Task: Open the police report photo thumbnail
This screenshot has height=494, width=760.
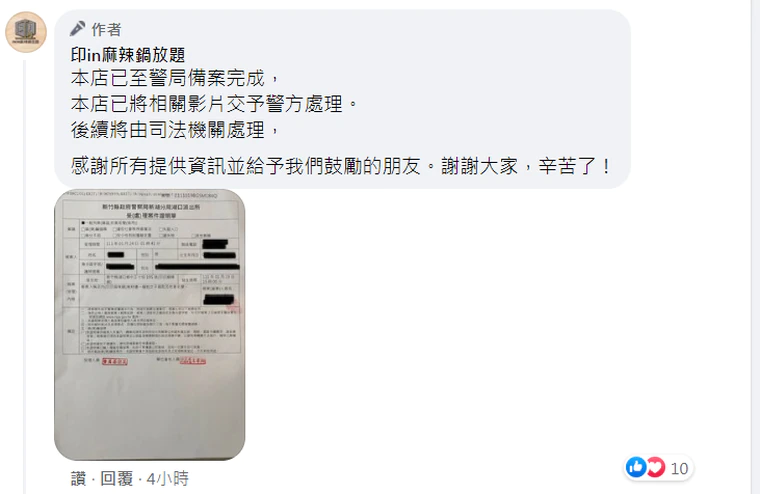Action: pos(150,324)
